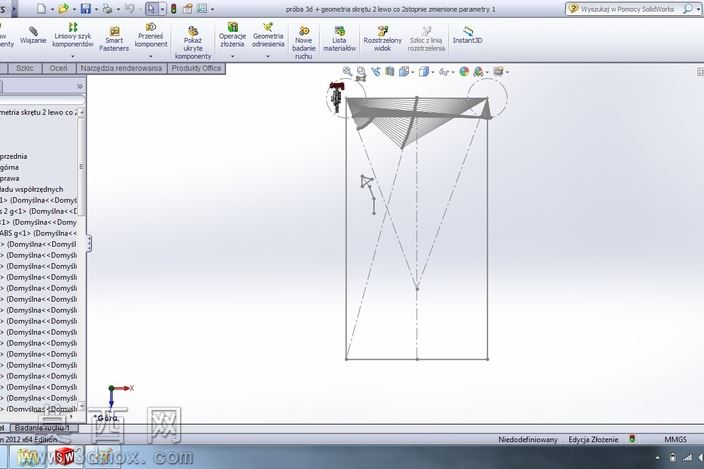704x469 pixels.
Task: Switch to the Szkic tab
Action: pyautogui.click(x=25, y=68)
